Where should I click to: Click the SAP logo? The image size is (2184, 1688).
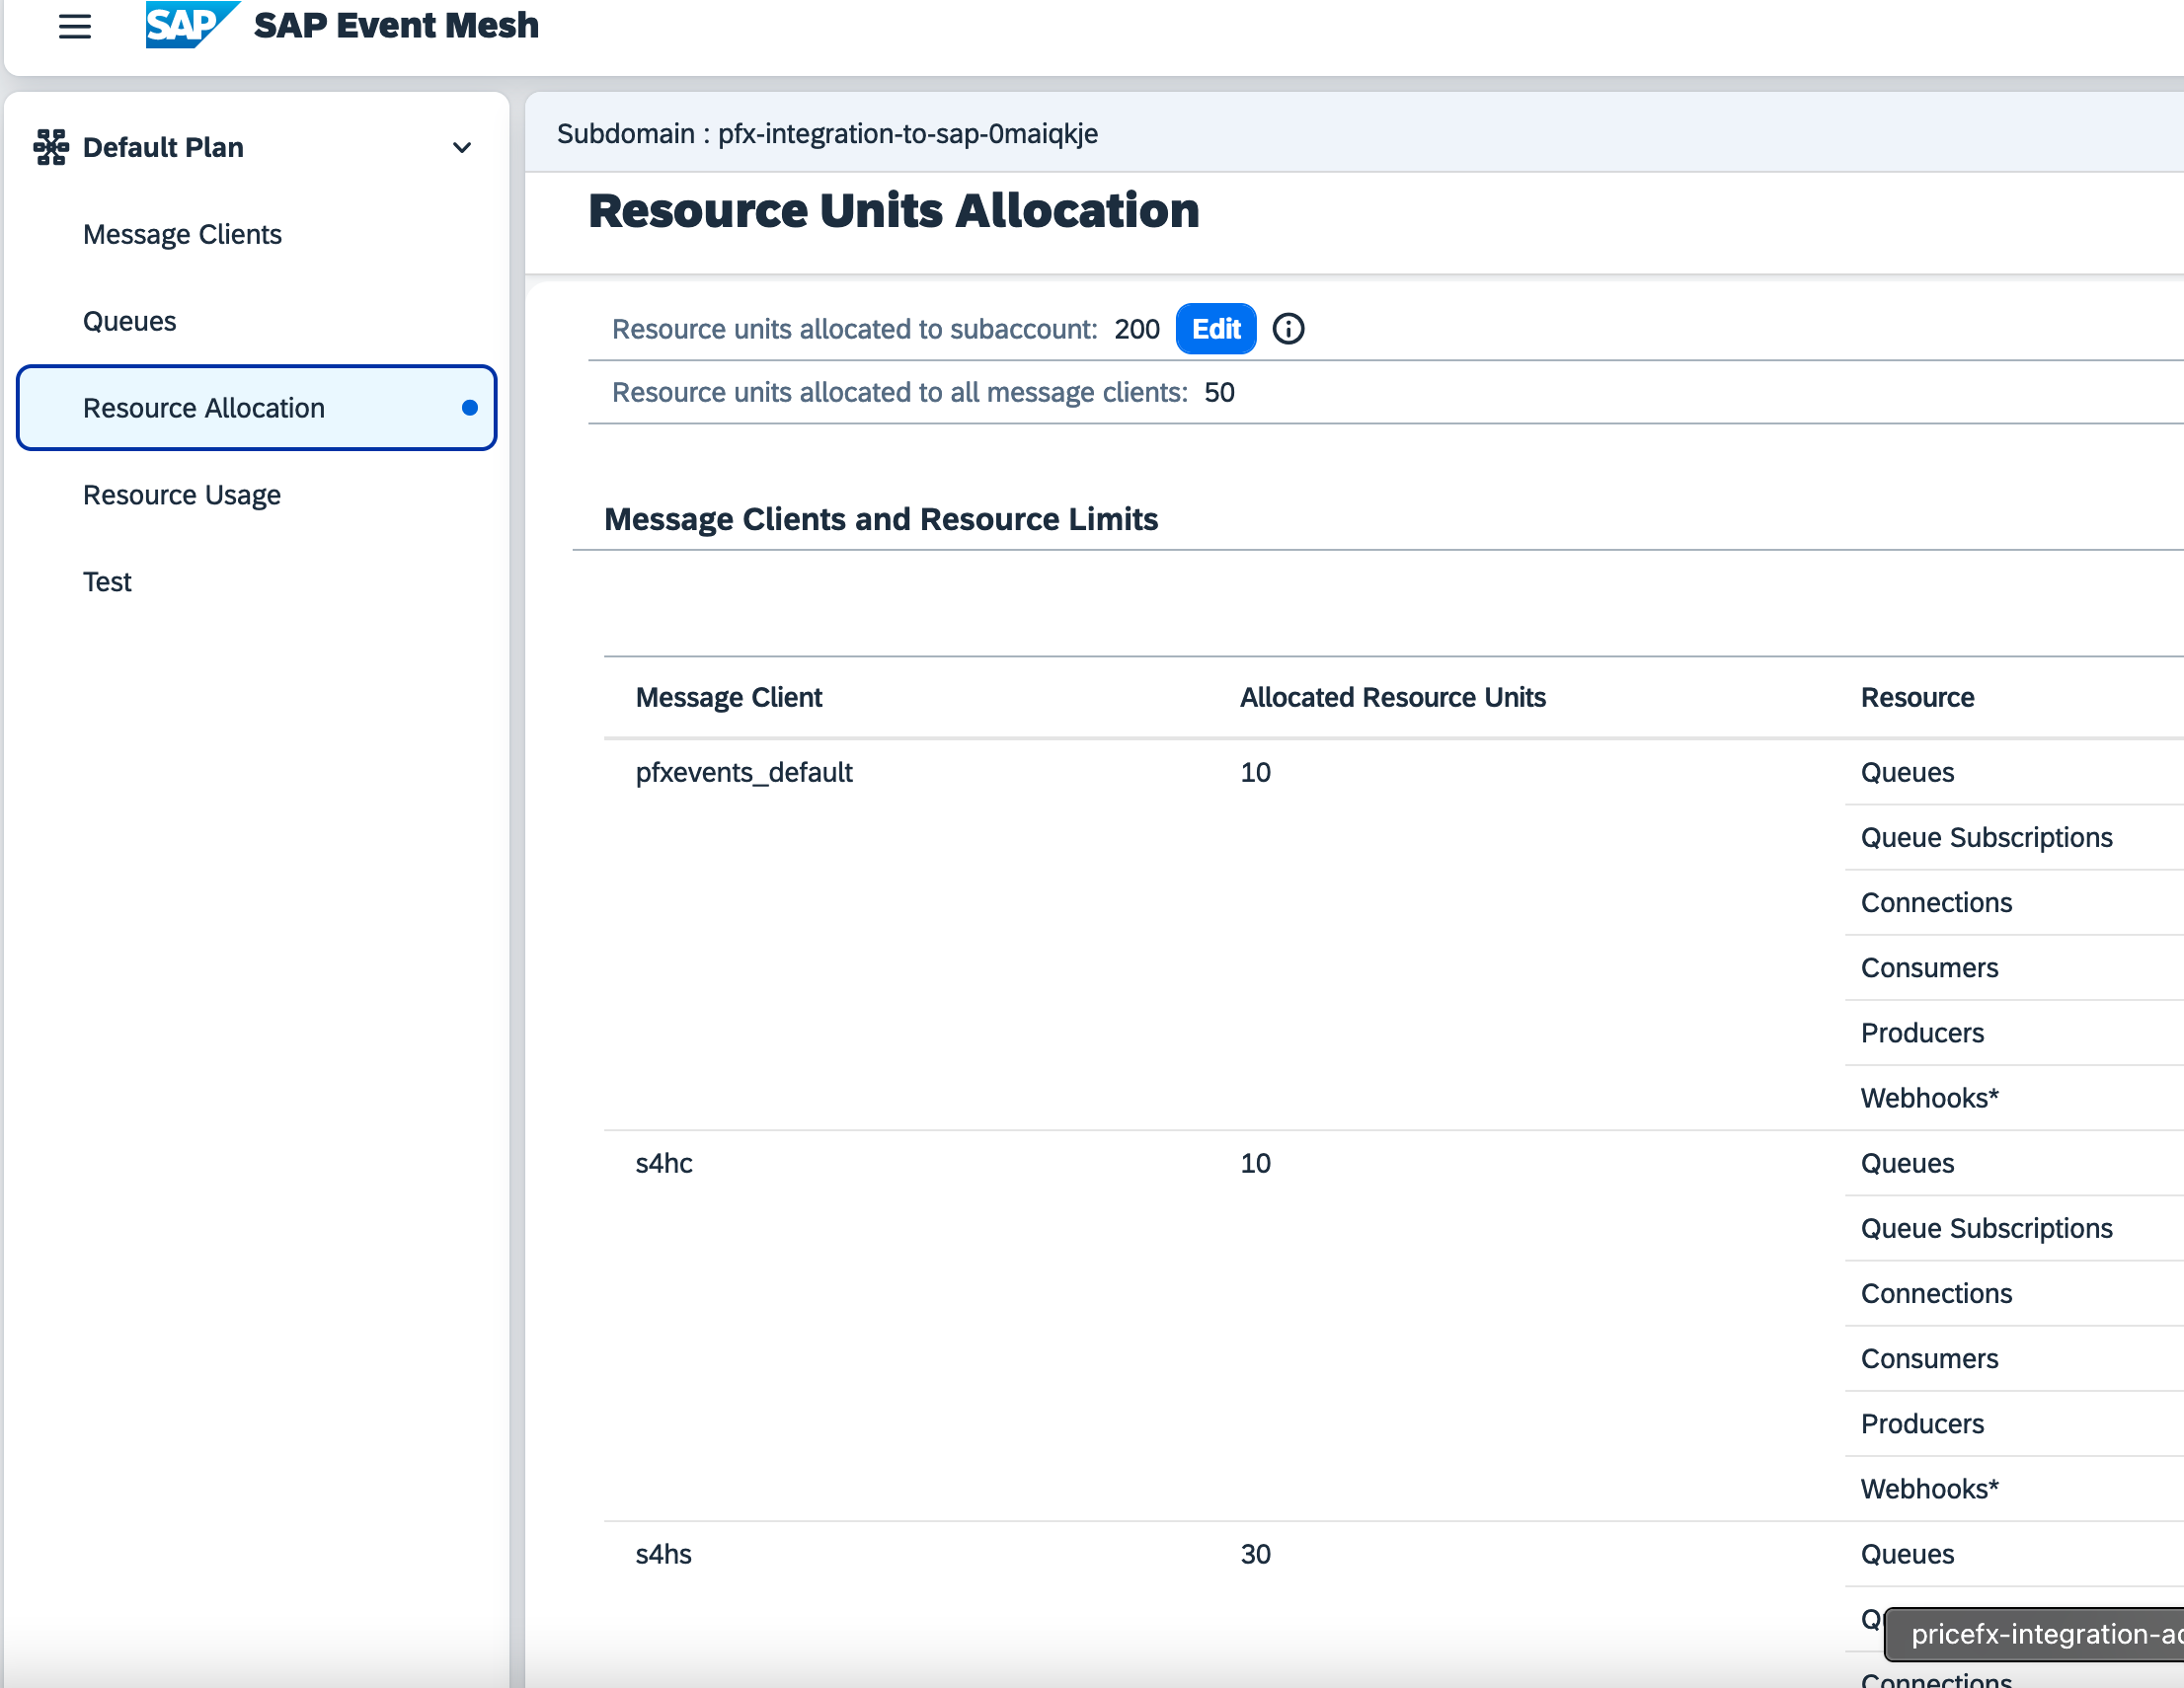pyautogui.click(x=189, y=24)
